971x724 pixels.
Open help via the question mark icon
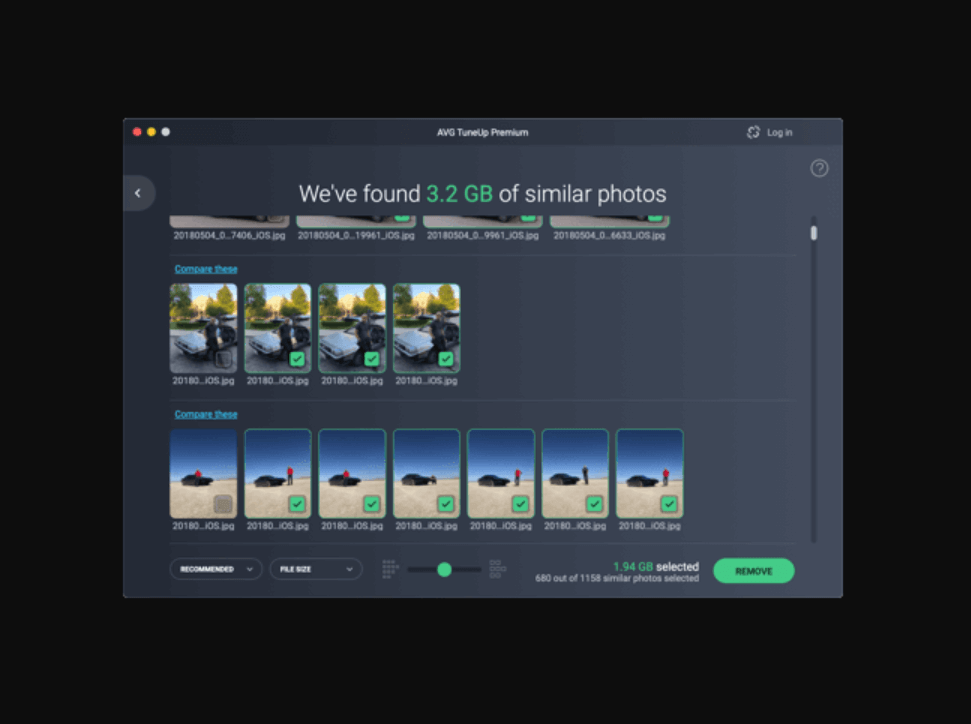tap(820, 168)
